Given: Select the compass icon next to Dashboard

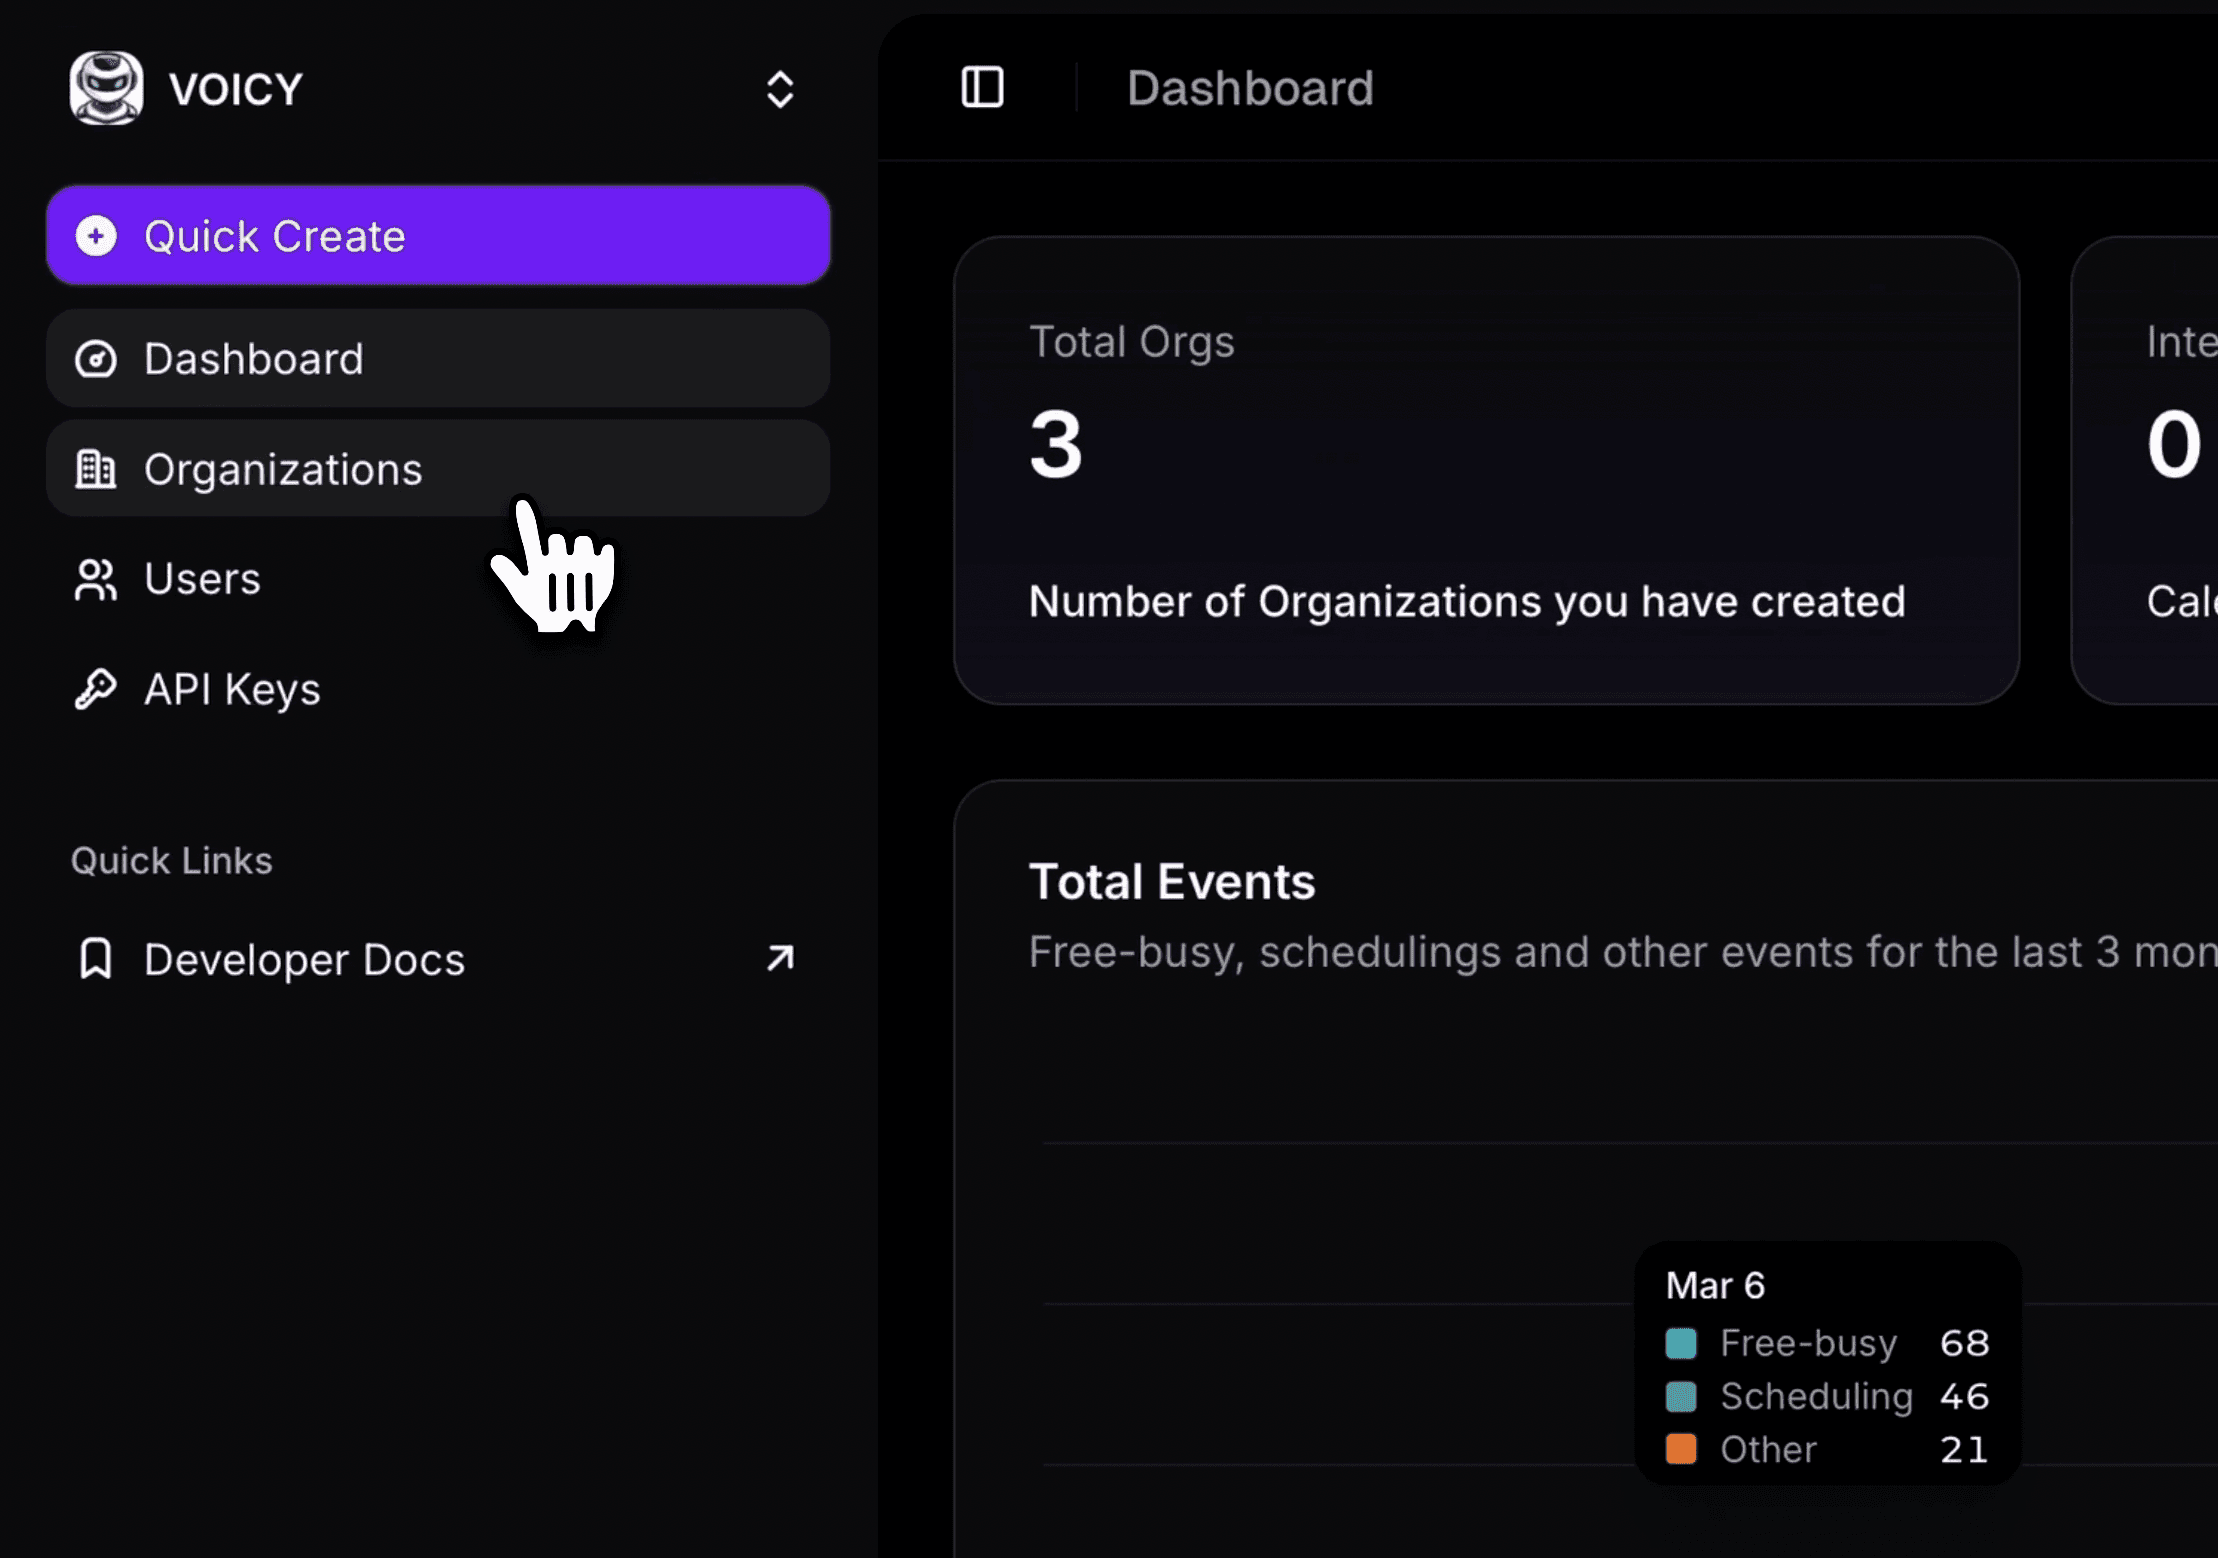Looking at the screenshot, I should pos(95,358).
